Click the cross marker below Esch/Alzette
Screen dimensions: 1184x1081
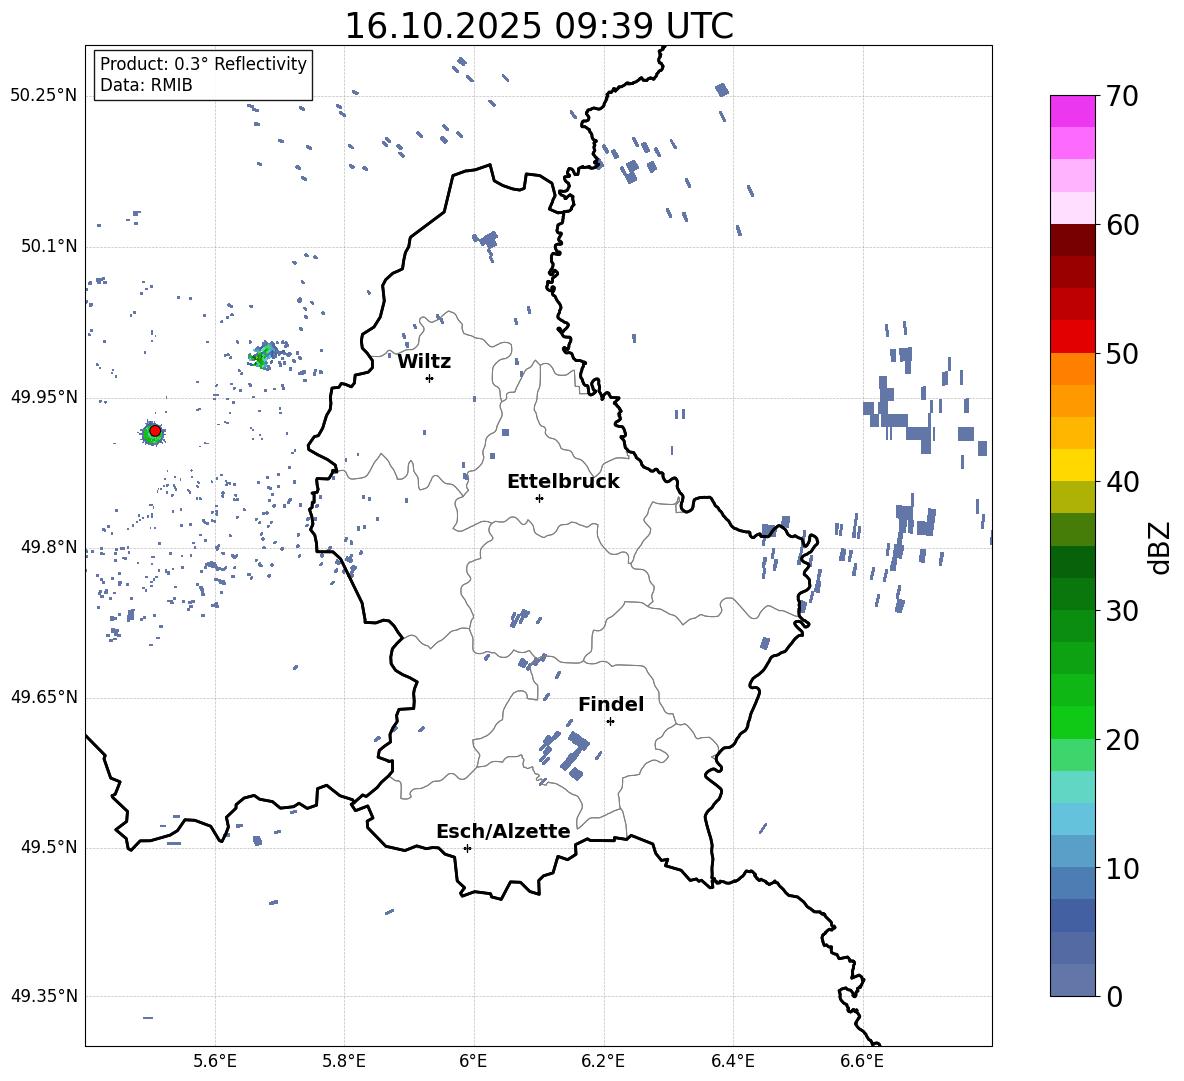[467, 848]
